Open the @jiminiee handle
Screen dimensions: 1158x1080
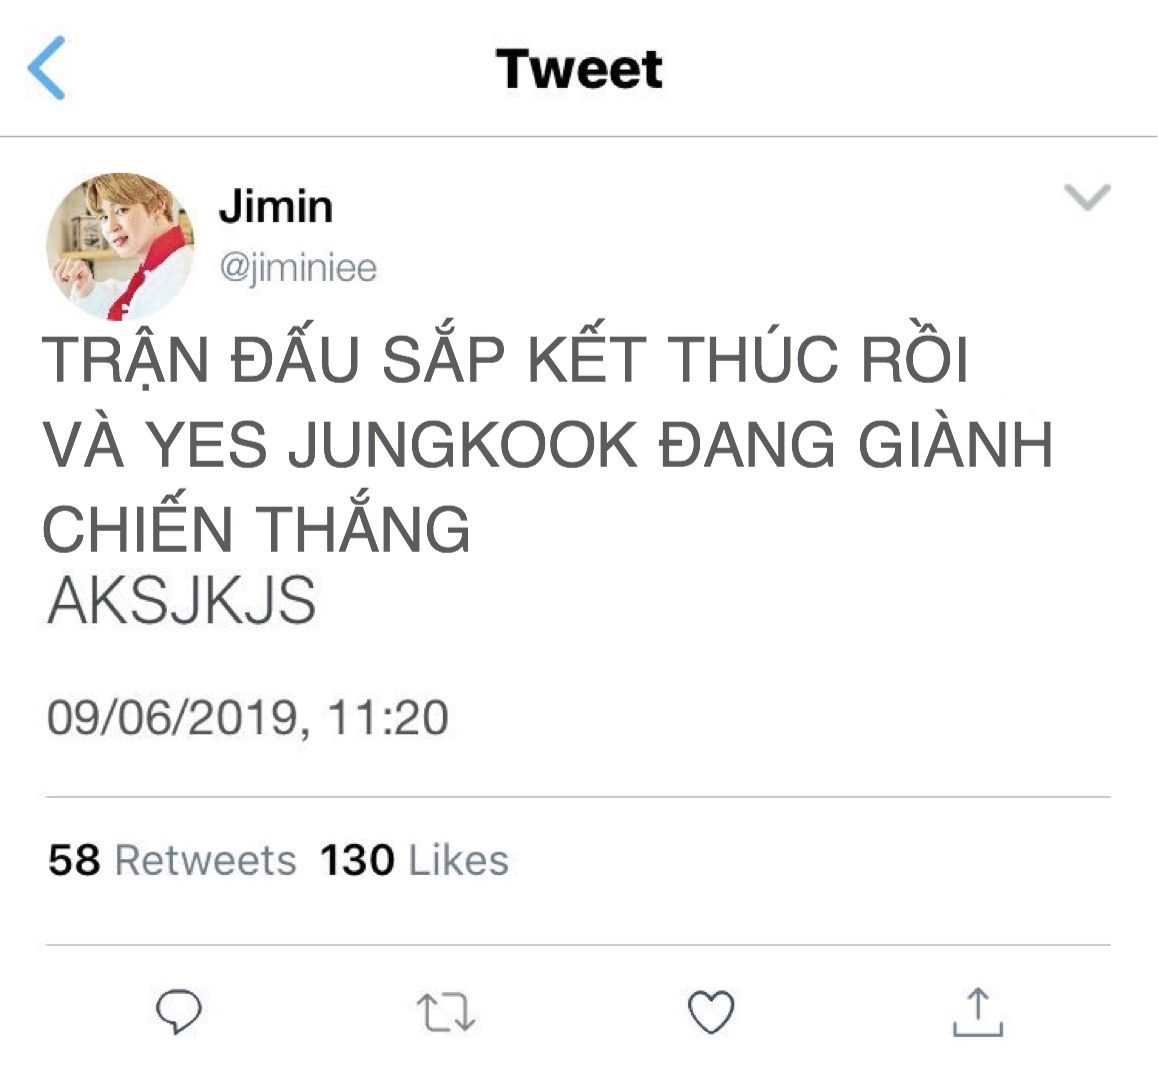tap(298, 267)
